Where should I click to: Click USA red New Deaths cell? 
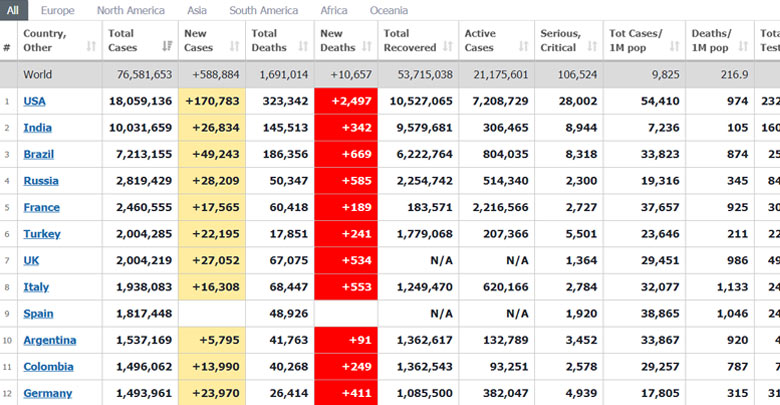pyautogui.click(x=346, y=102)
